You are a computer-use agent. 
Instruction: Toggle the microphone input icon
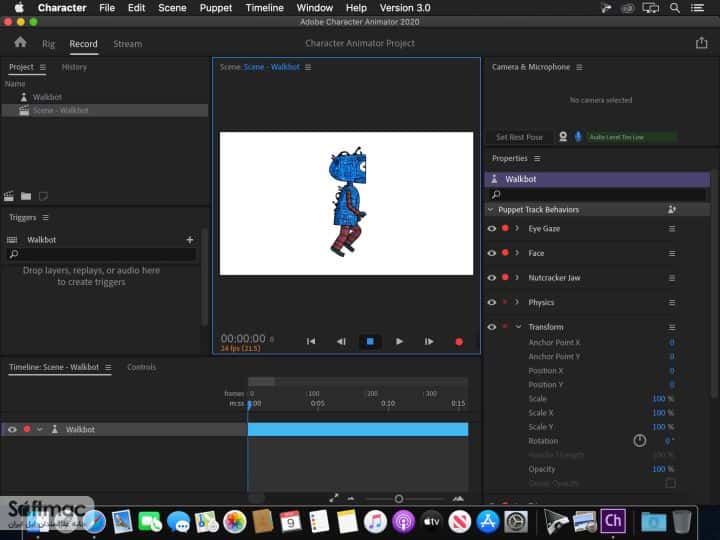[578, 137]
